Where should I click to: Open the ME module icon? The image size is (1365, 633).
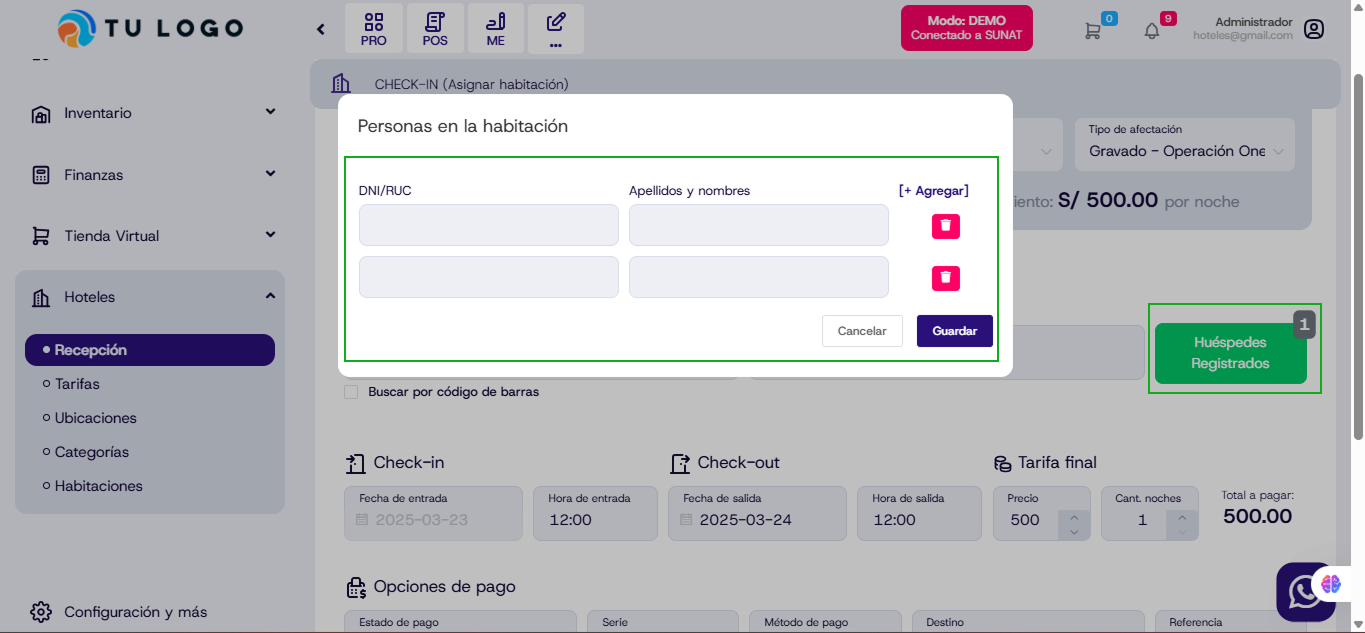click(x=495, y=28)
